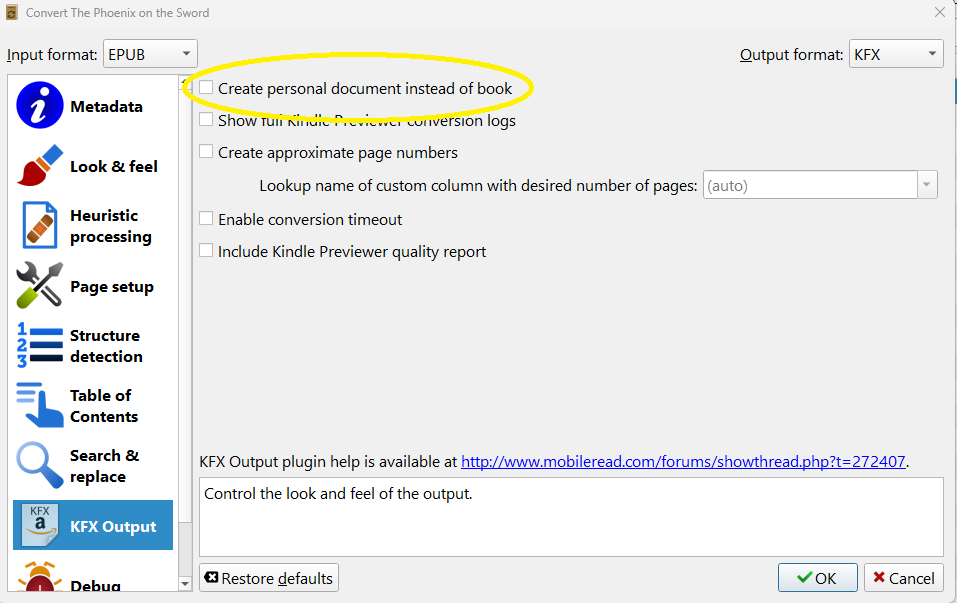Switch to the Look & feel section label
The height and width of the screenshot is (603, 957).
pos(114,166)
